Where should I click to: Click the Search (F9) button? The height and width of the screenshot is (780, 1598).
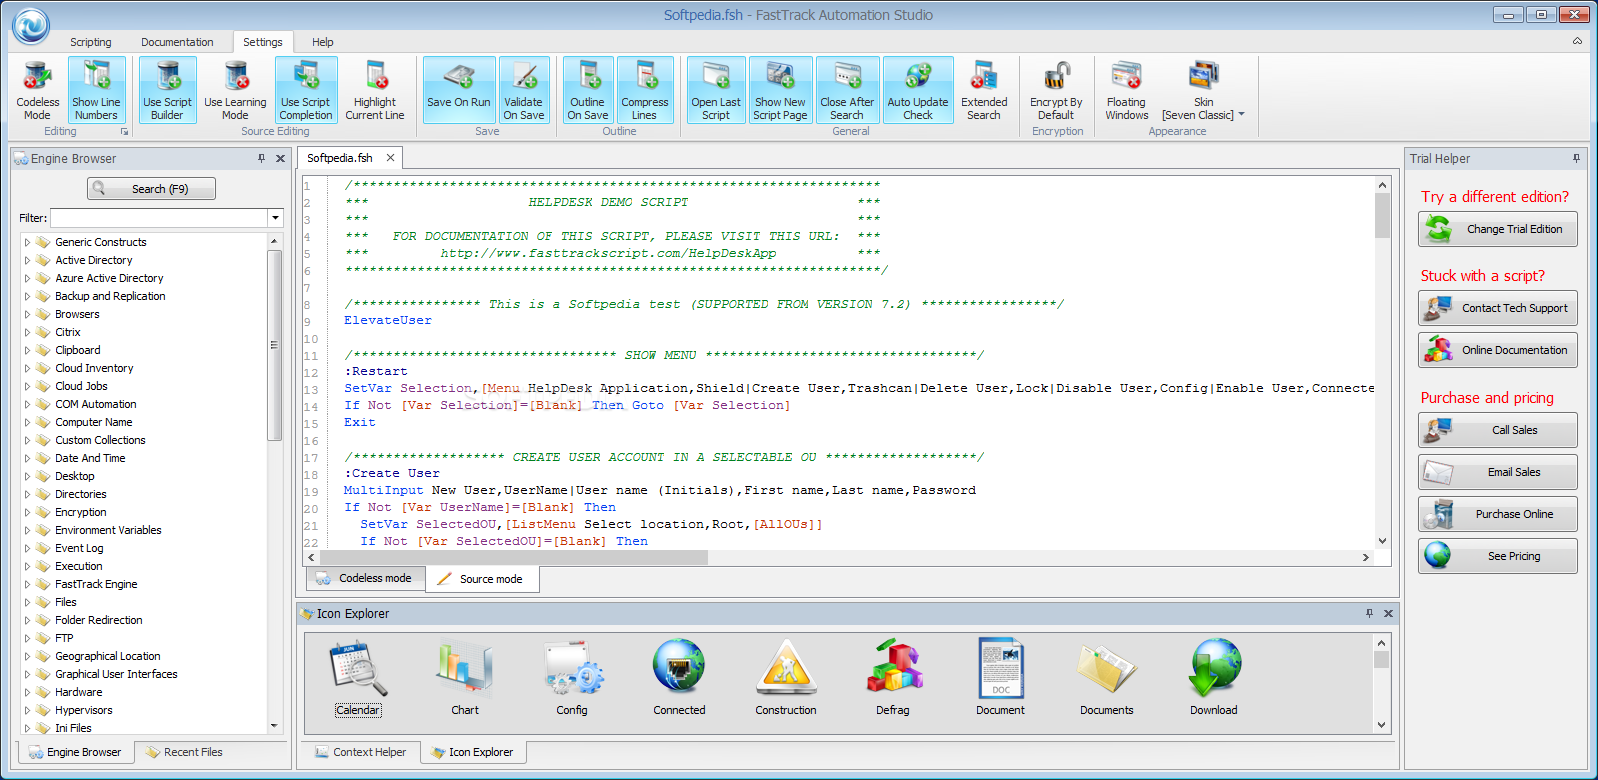click(x=151, y=189)
